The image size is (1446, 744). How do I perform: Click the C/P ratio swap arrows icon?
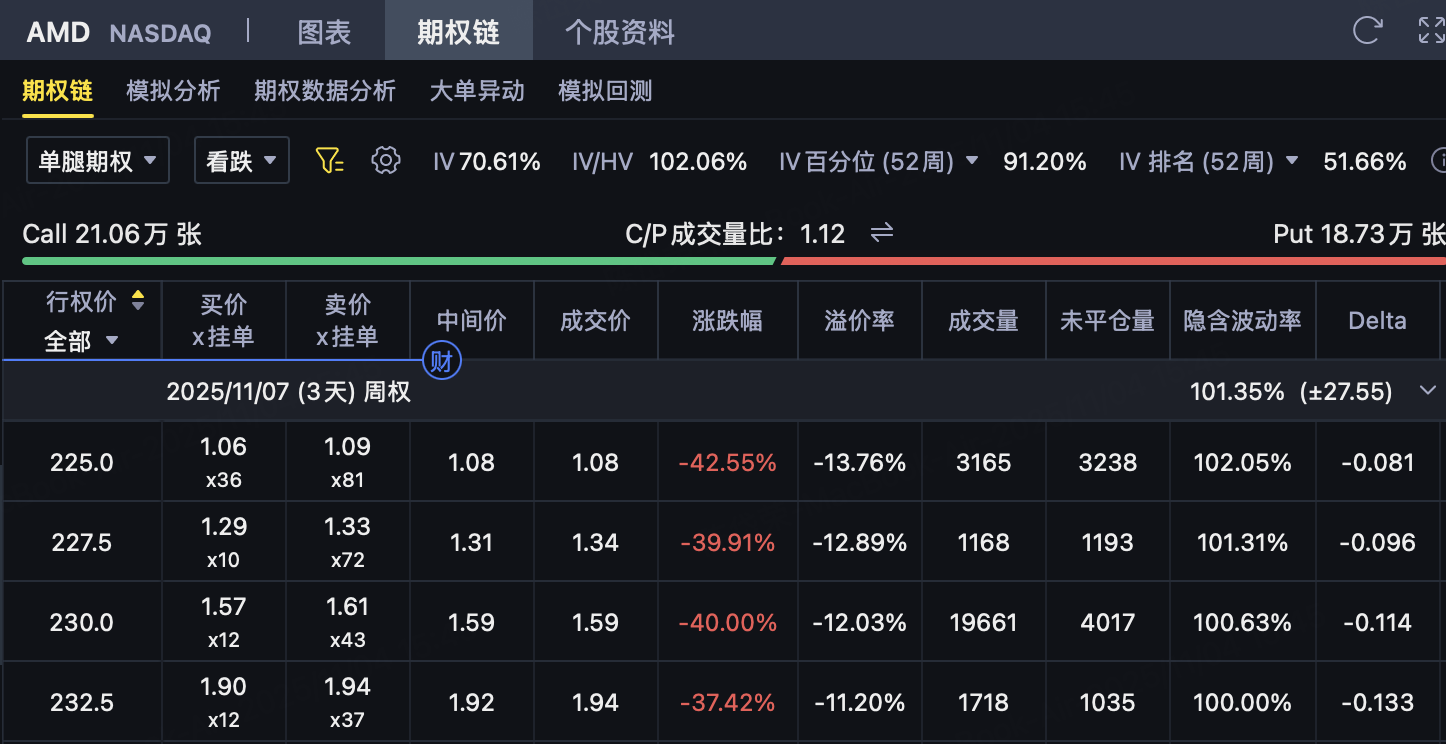click(x=881, y=233)
